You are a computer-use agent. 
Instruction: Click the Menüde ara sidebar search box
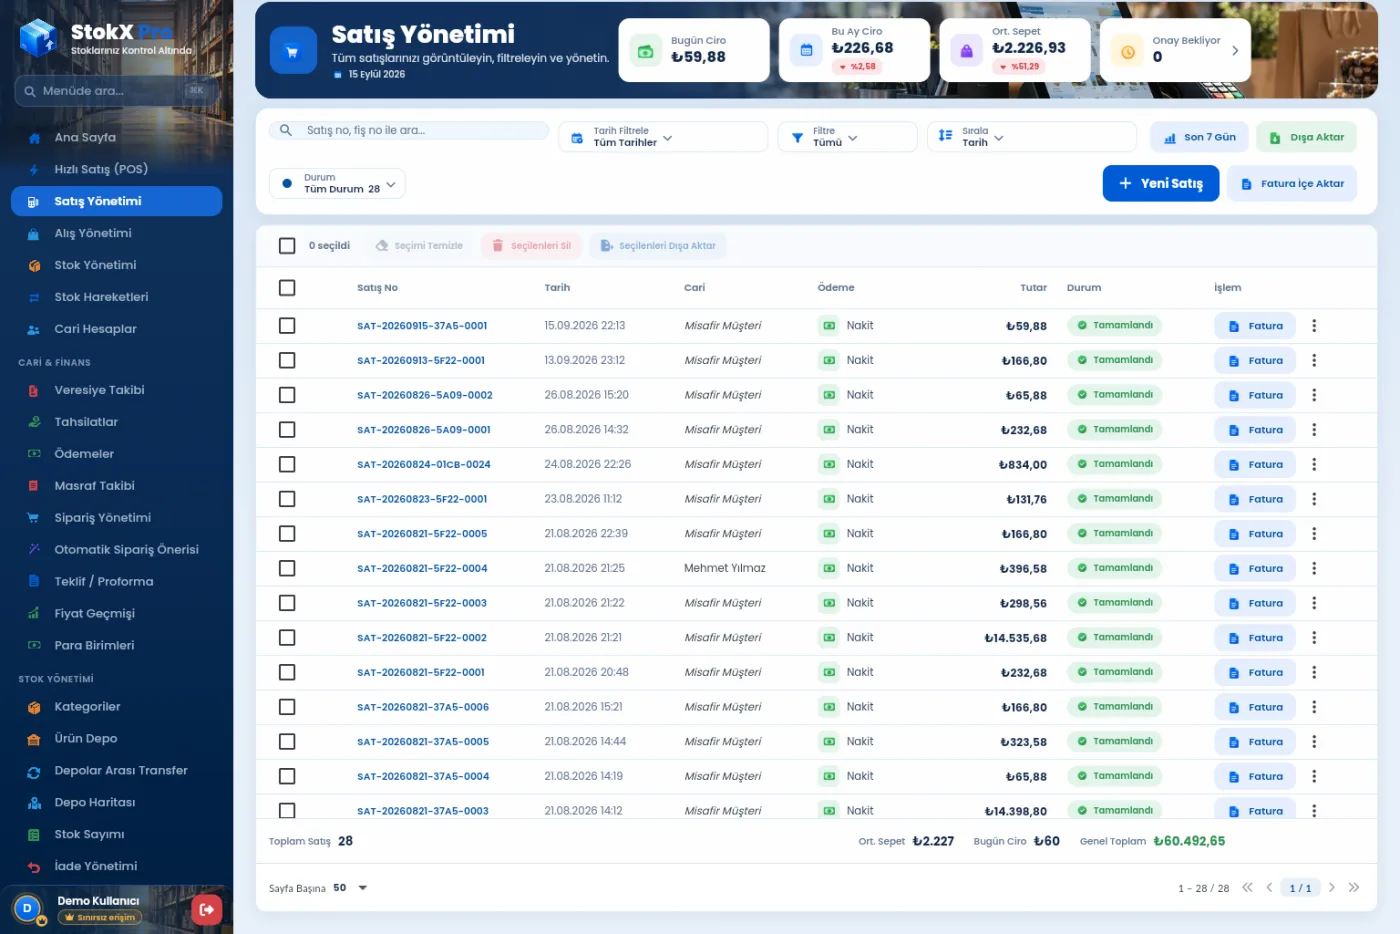[x=116, y=91]
